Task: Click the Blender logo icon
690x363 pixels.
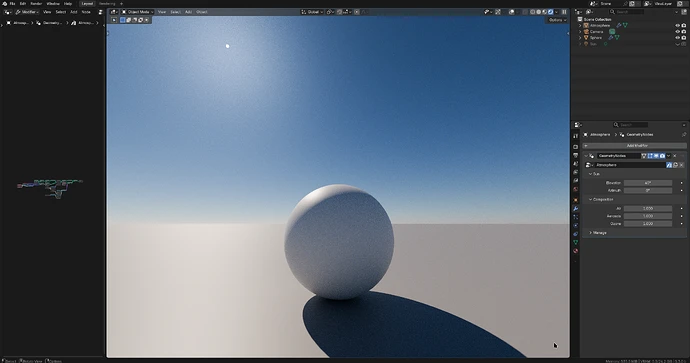Action: 4,4
